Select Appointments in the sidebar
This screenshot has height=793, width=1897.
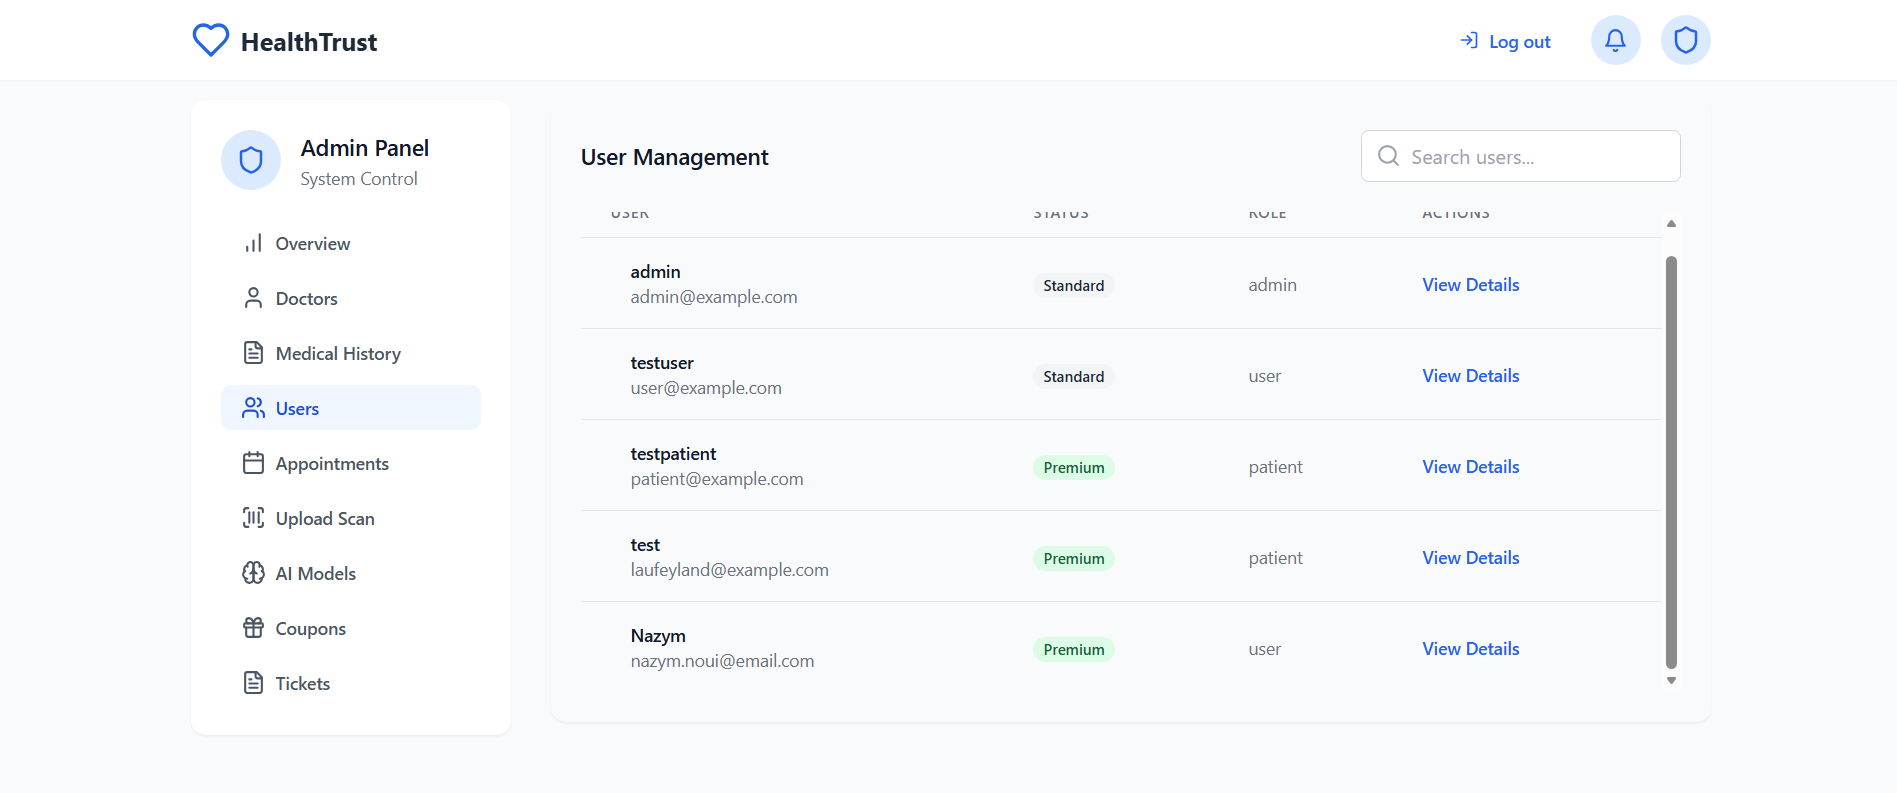[x=351, y=463]
